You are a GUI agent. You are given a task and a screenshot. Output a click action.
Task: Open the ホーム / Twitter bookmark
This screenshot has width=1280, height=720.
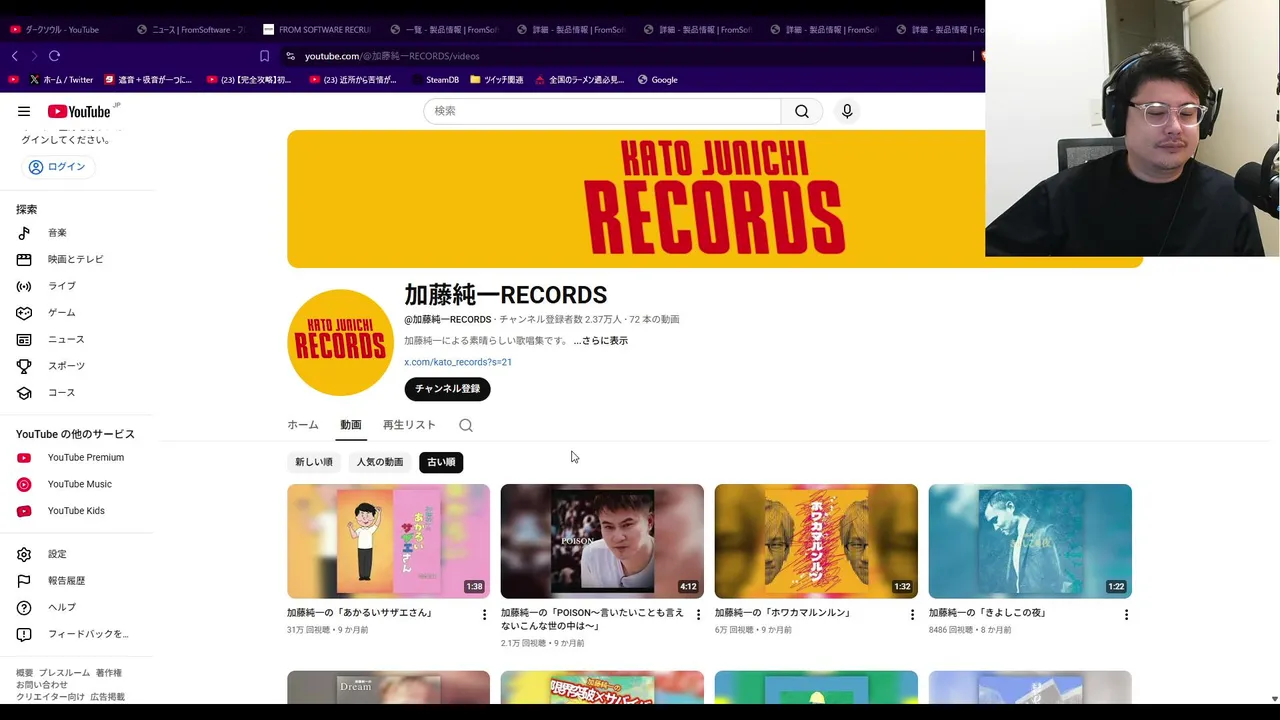tap(61, 80)
